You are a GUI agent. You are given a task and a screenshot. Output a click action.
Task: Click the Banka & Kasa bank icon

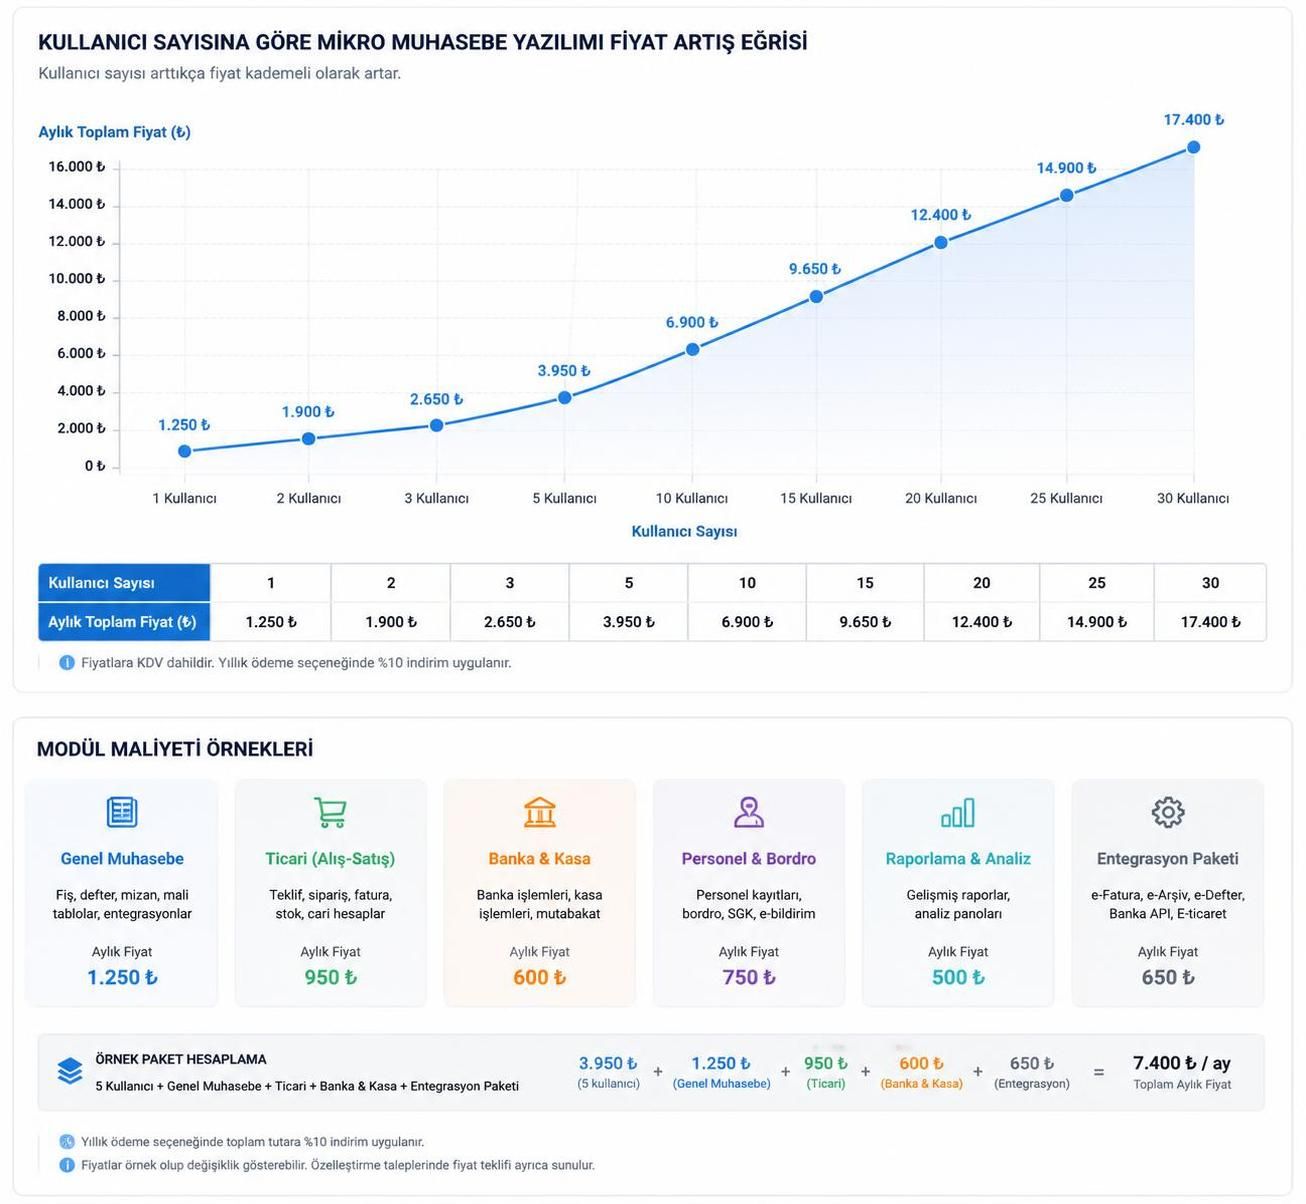tap(540, 812)
